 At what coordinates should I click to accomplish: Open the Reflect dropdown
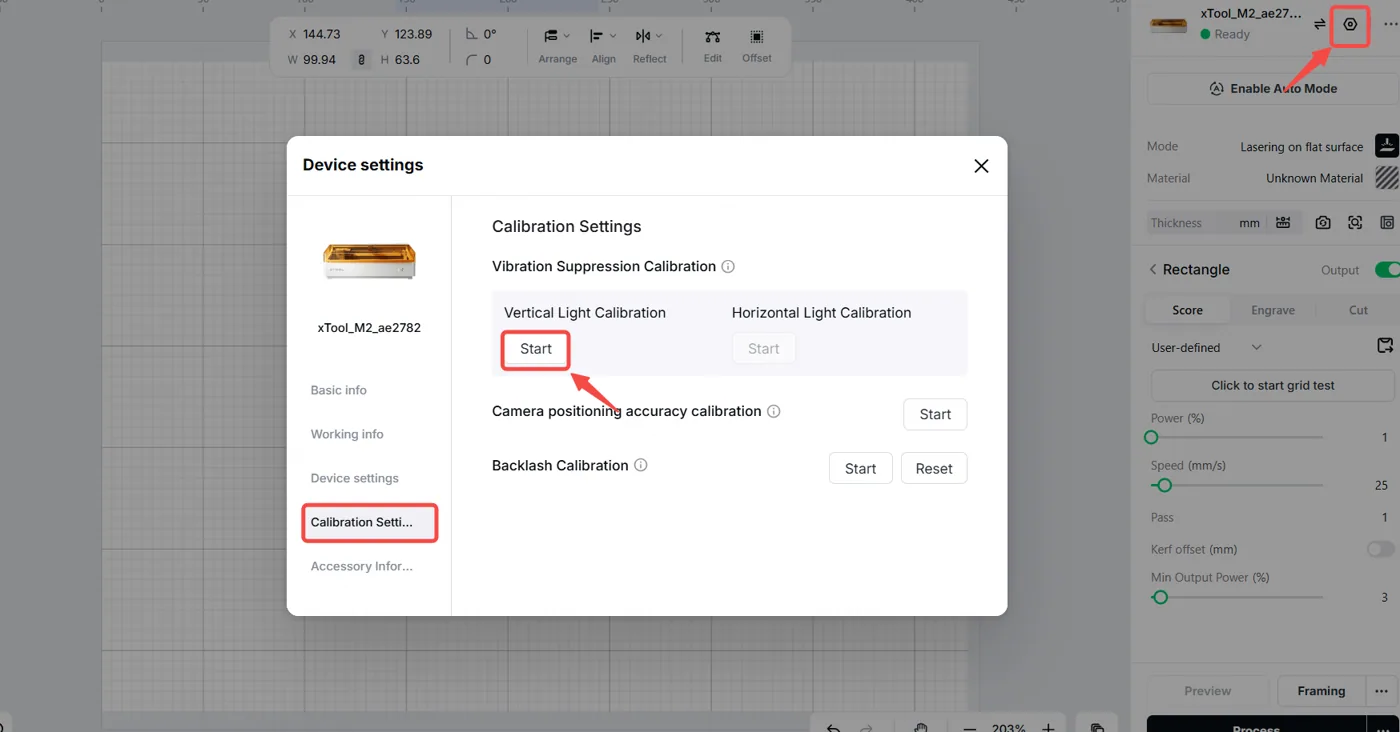tap(649, 45)
